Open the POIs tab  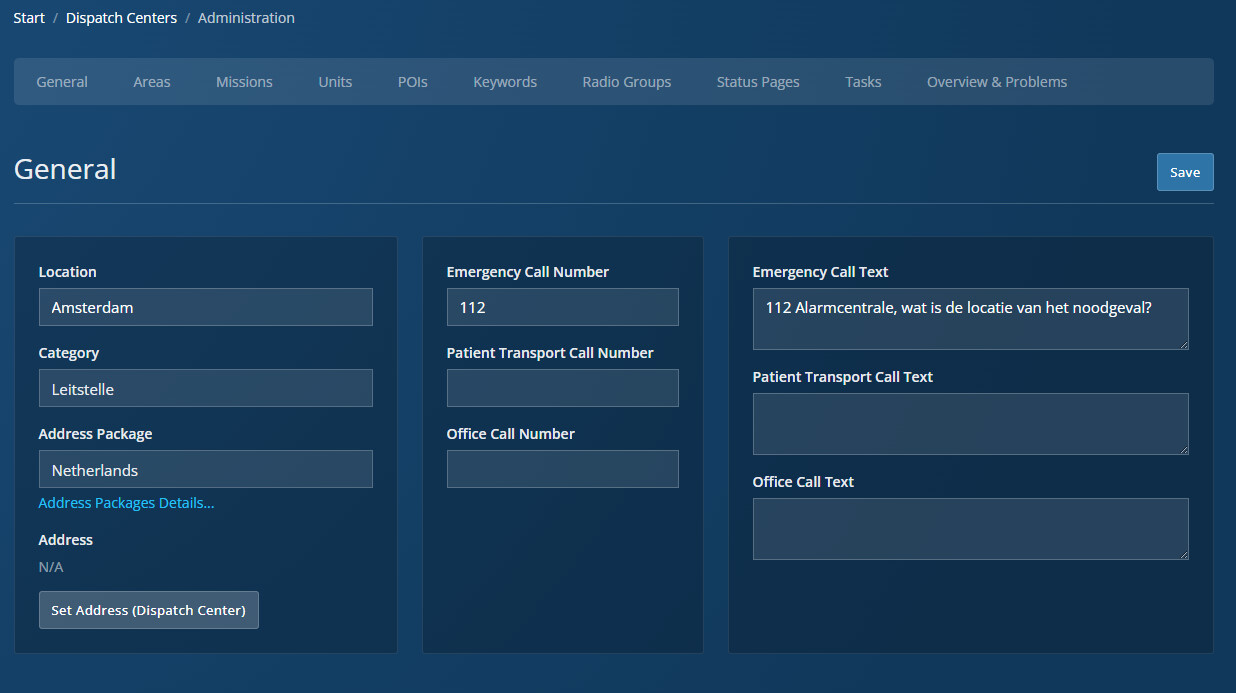pyautogui.click(x=412, y=82)
